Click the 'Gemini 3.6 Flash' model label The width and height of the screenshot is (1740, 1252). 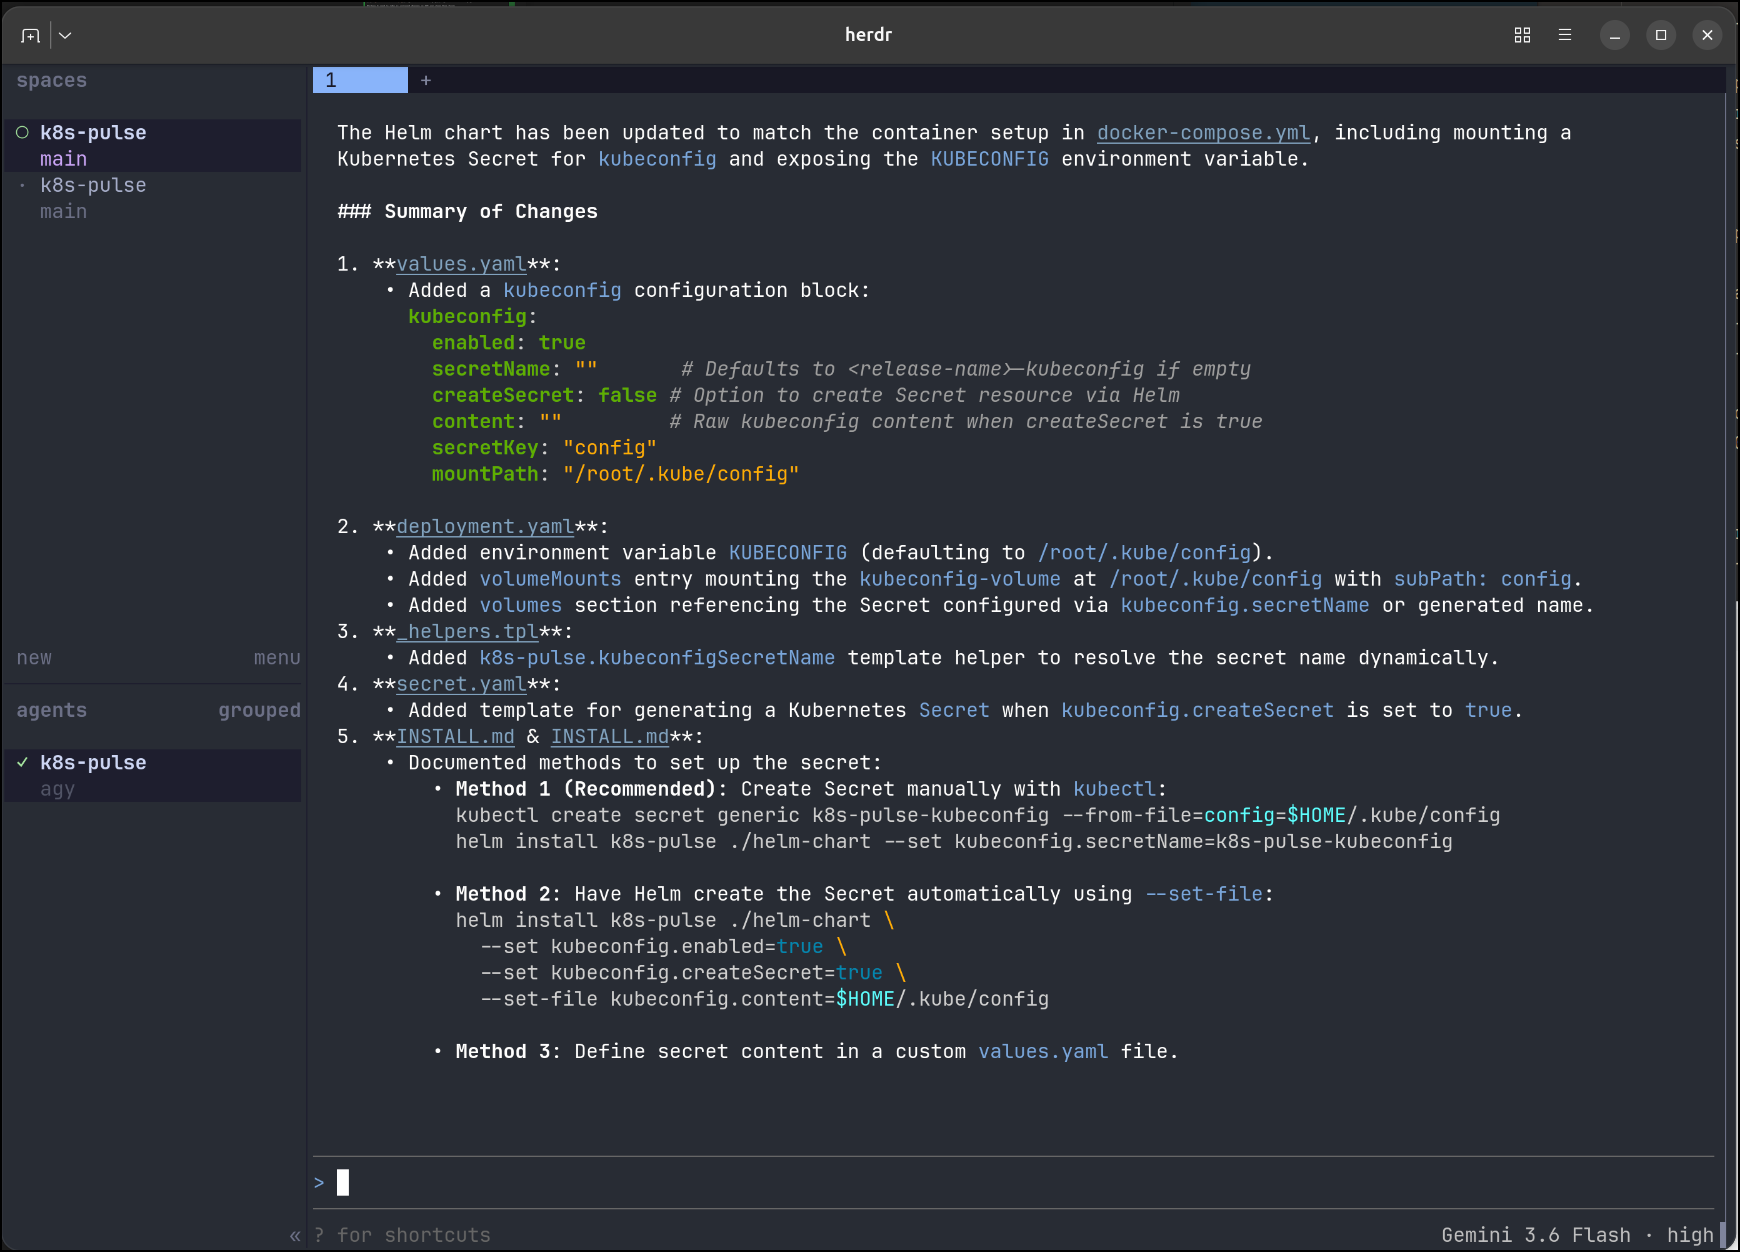pyautogui.click(x=1536, y=1235)
